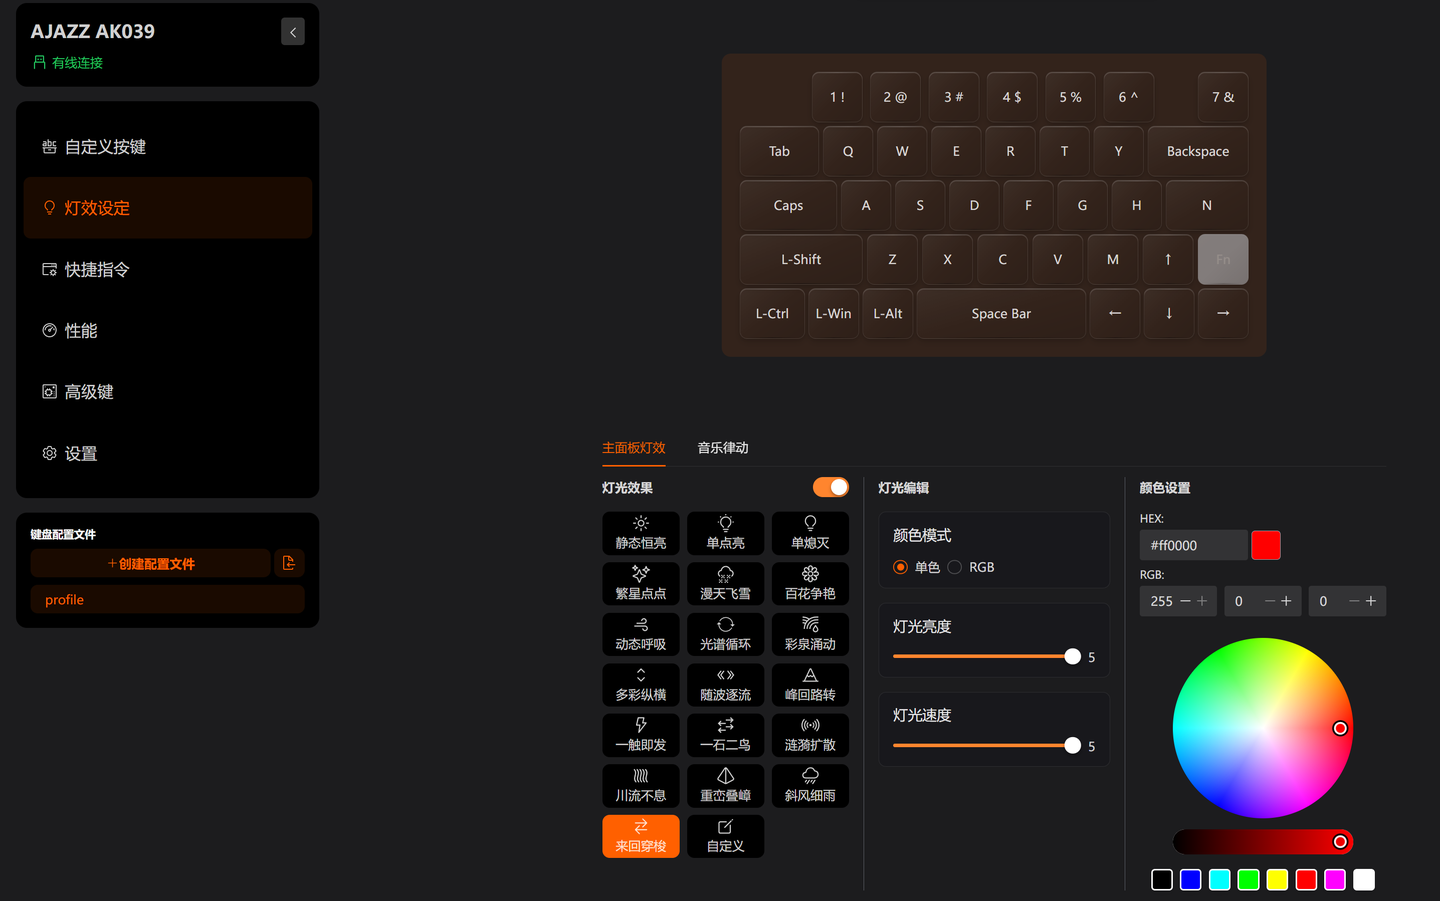The height and width of the screenshot is (901, 1440).
Task: Click the 创建配置文件 button
Action: [151, 563]
